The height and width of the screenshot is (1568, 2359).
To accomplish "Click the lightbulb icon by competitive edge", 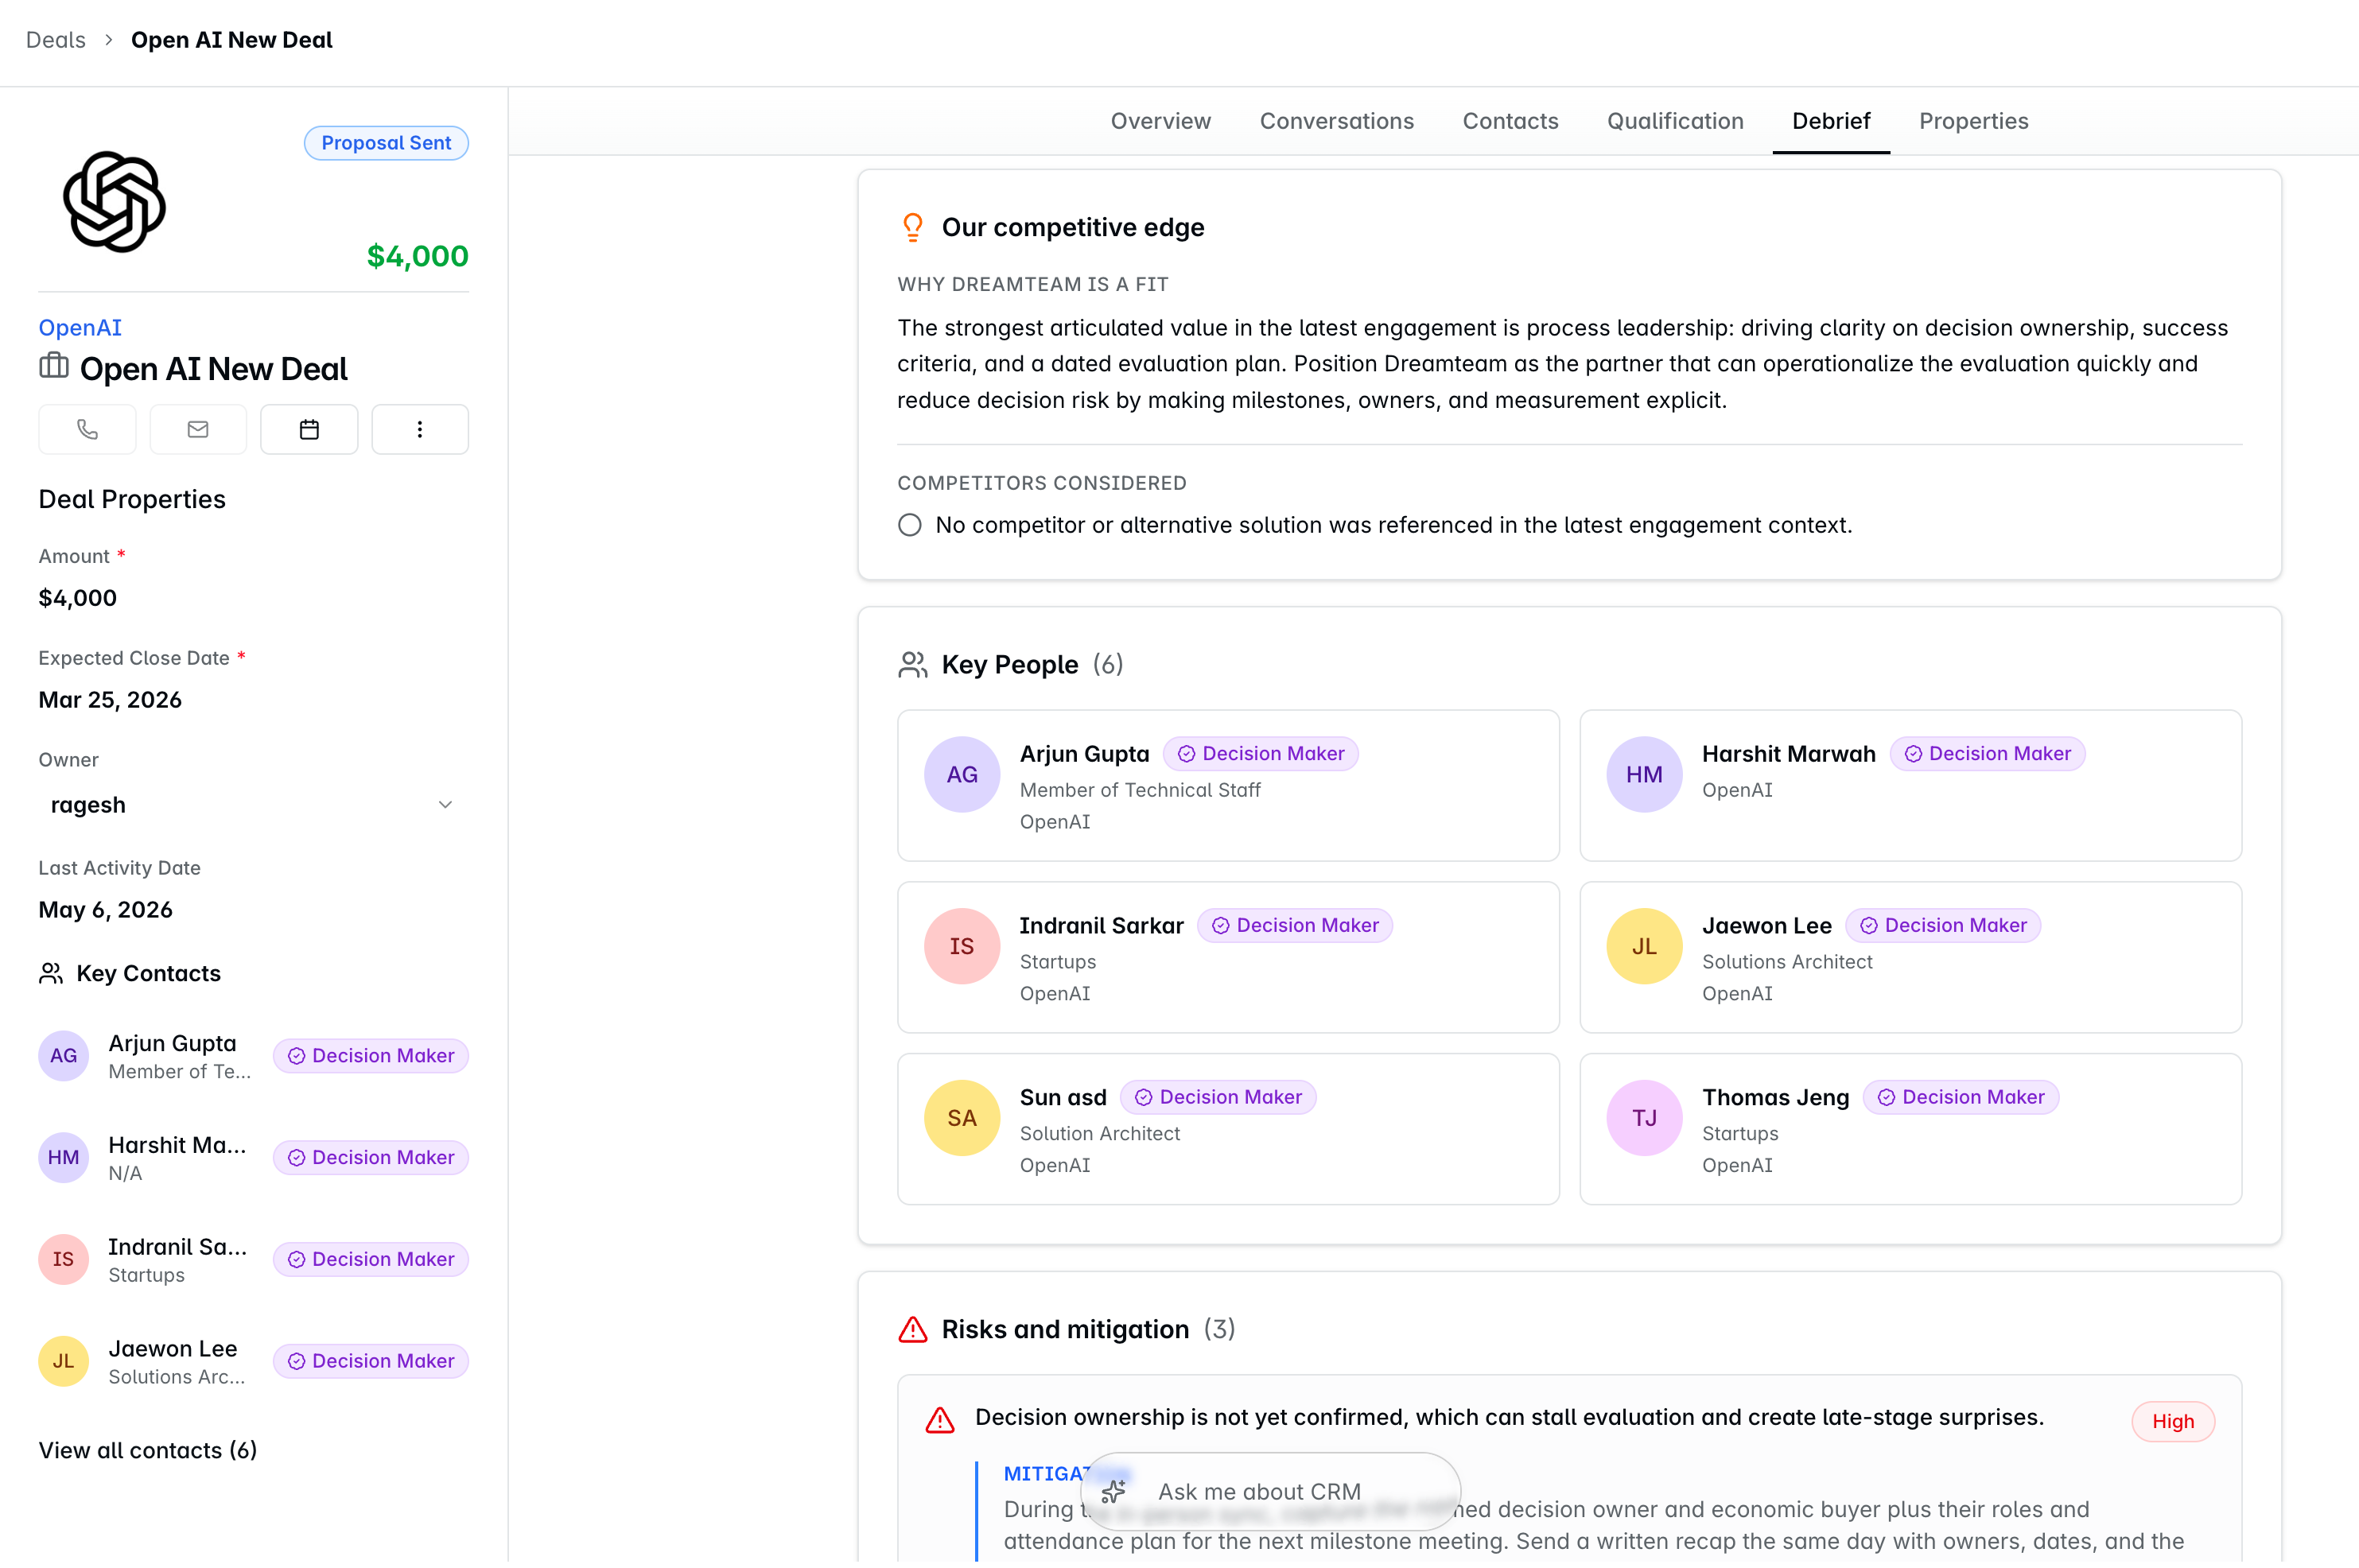I will 912,227.
